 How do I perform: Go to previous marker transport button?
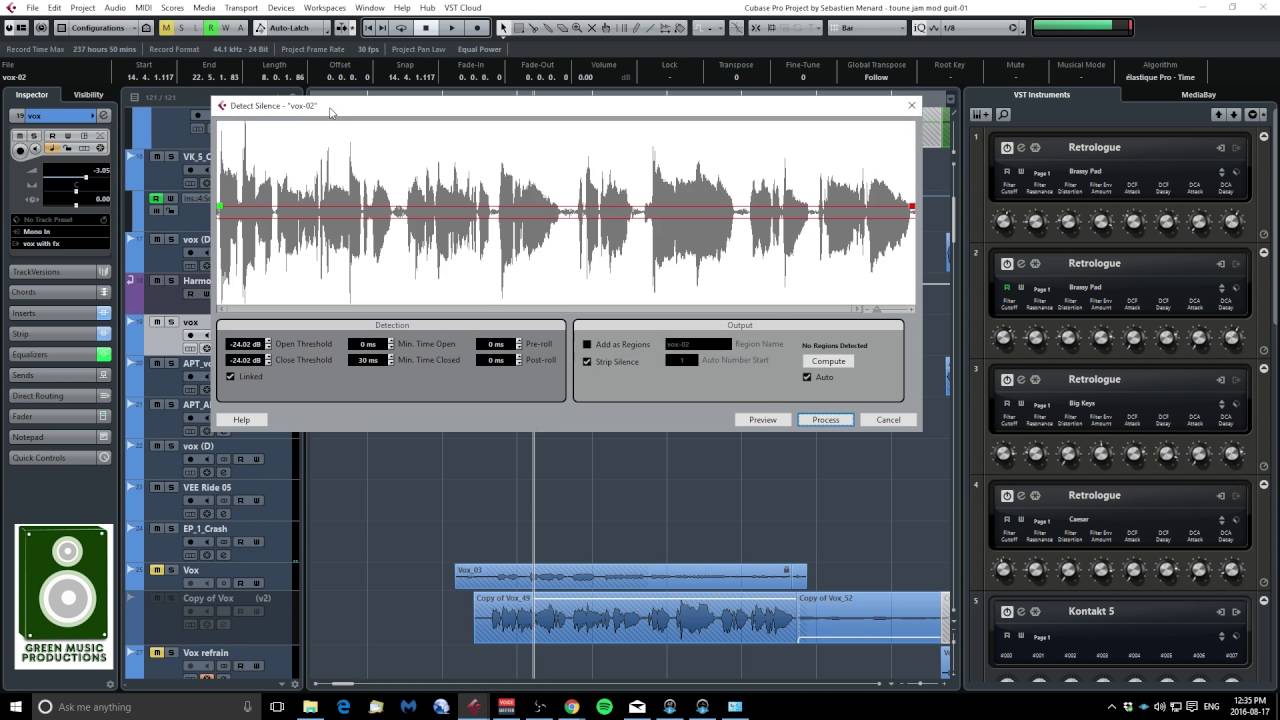[368, 28]
